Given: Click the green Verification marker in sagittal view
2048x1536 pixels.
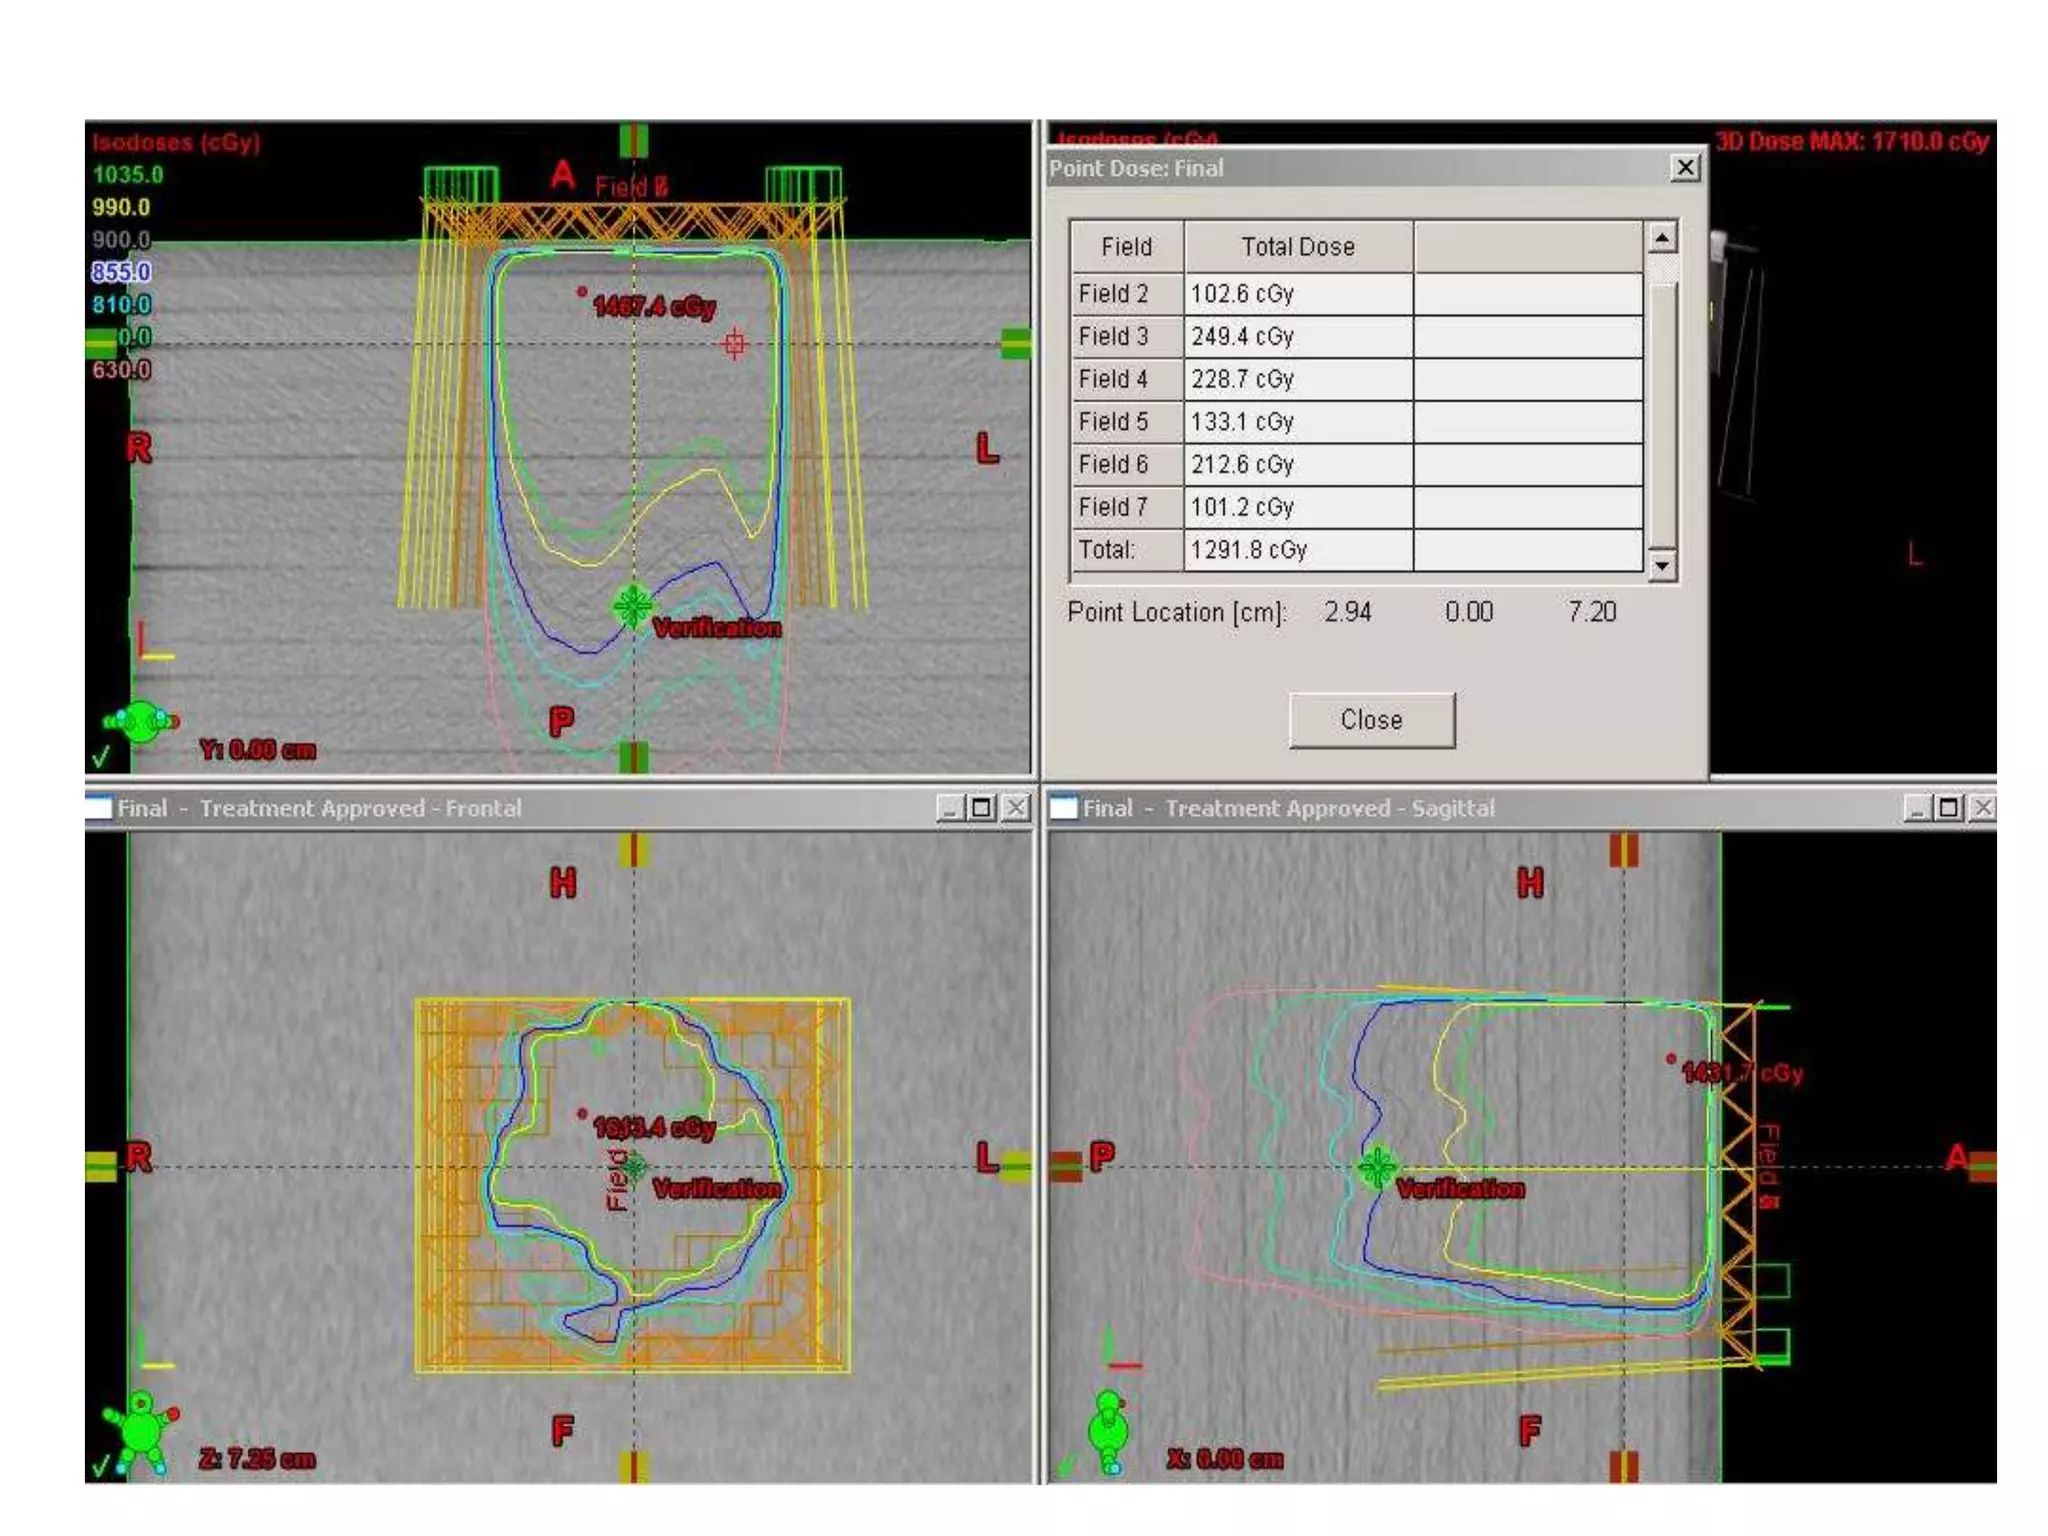Looking at the screenshot, I should (1378, 1167).
